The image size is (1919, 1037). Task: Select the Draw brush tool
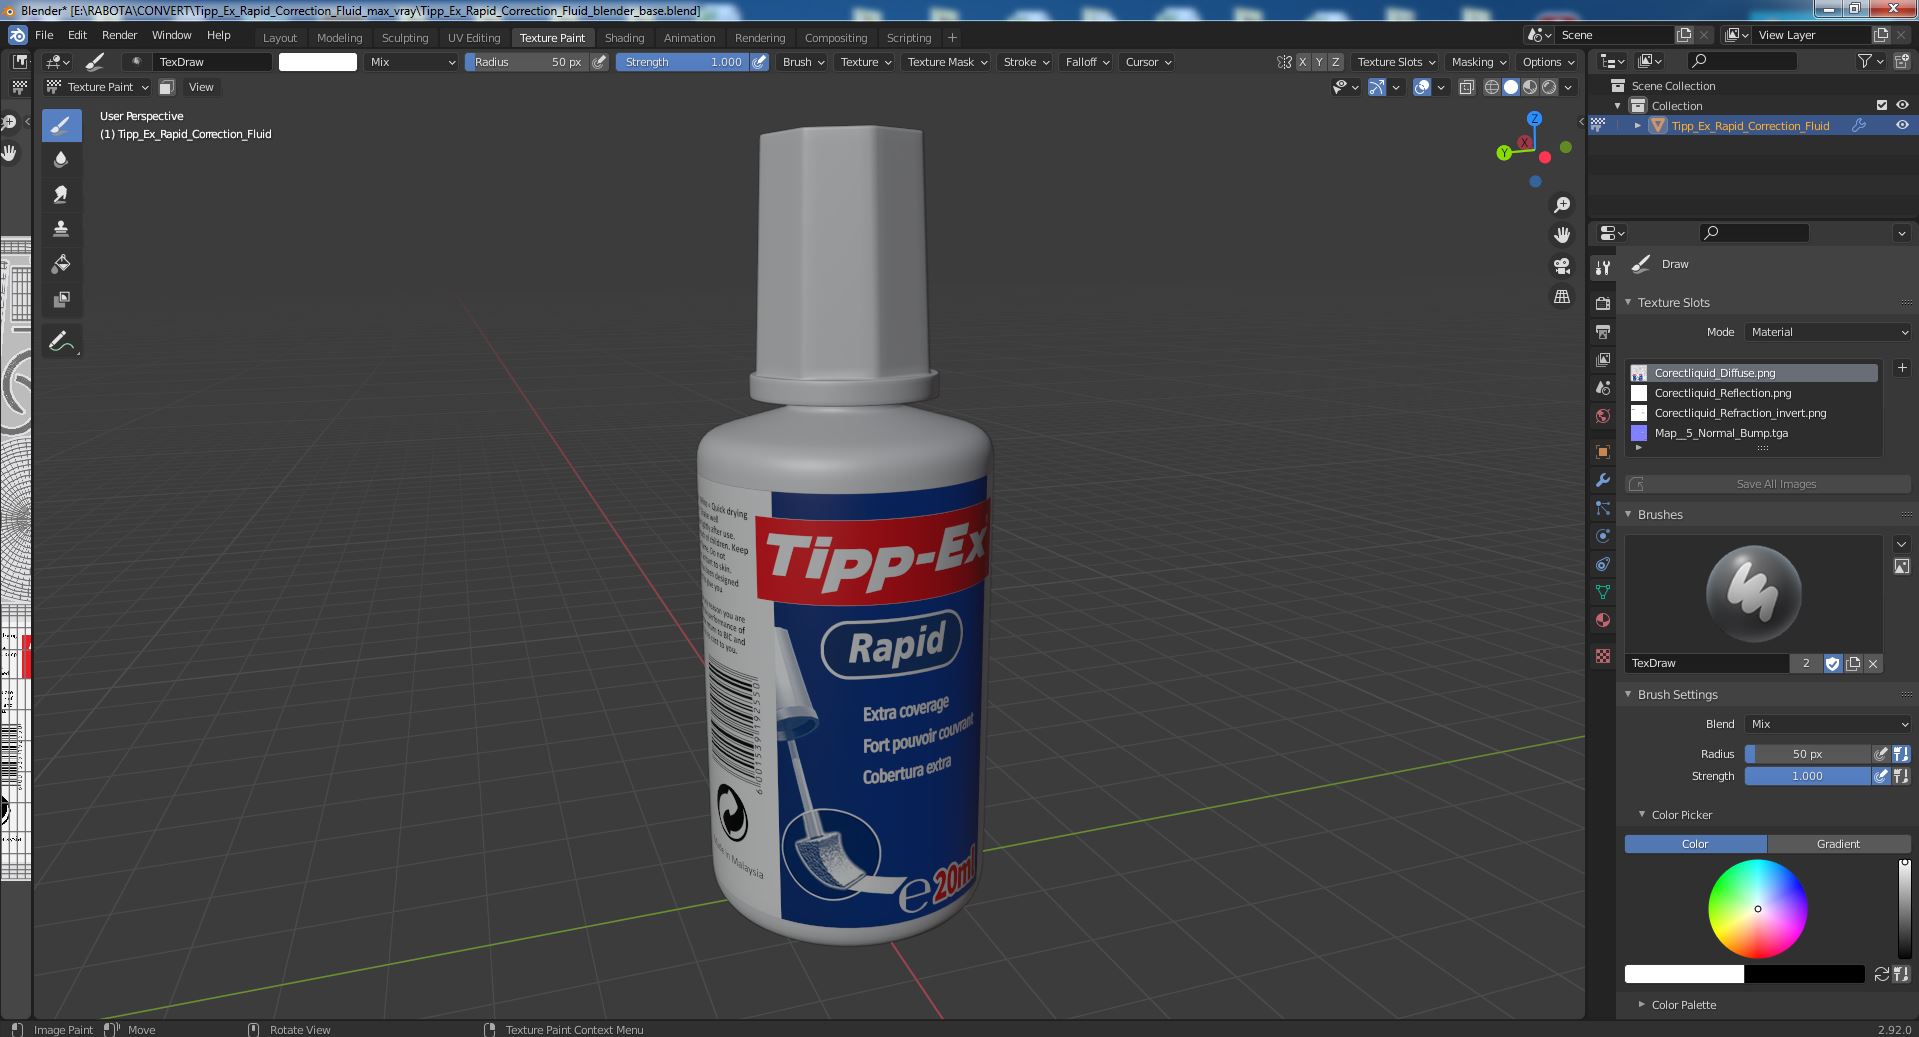(61, 125)
